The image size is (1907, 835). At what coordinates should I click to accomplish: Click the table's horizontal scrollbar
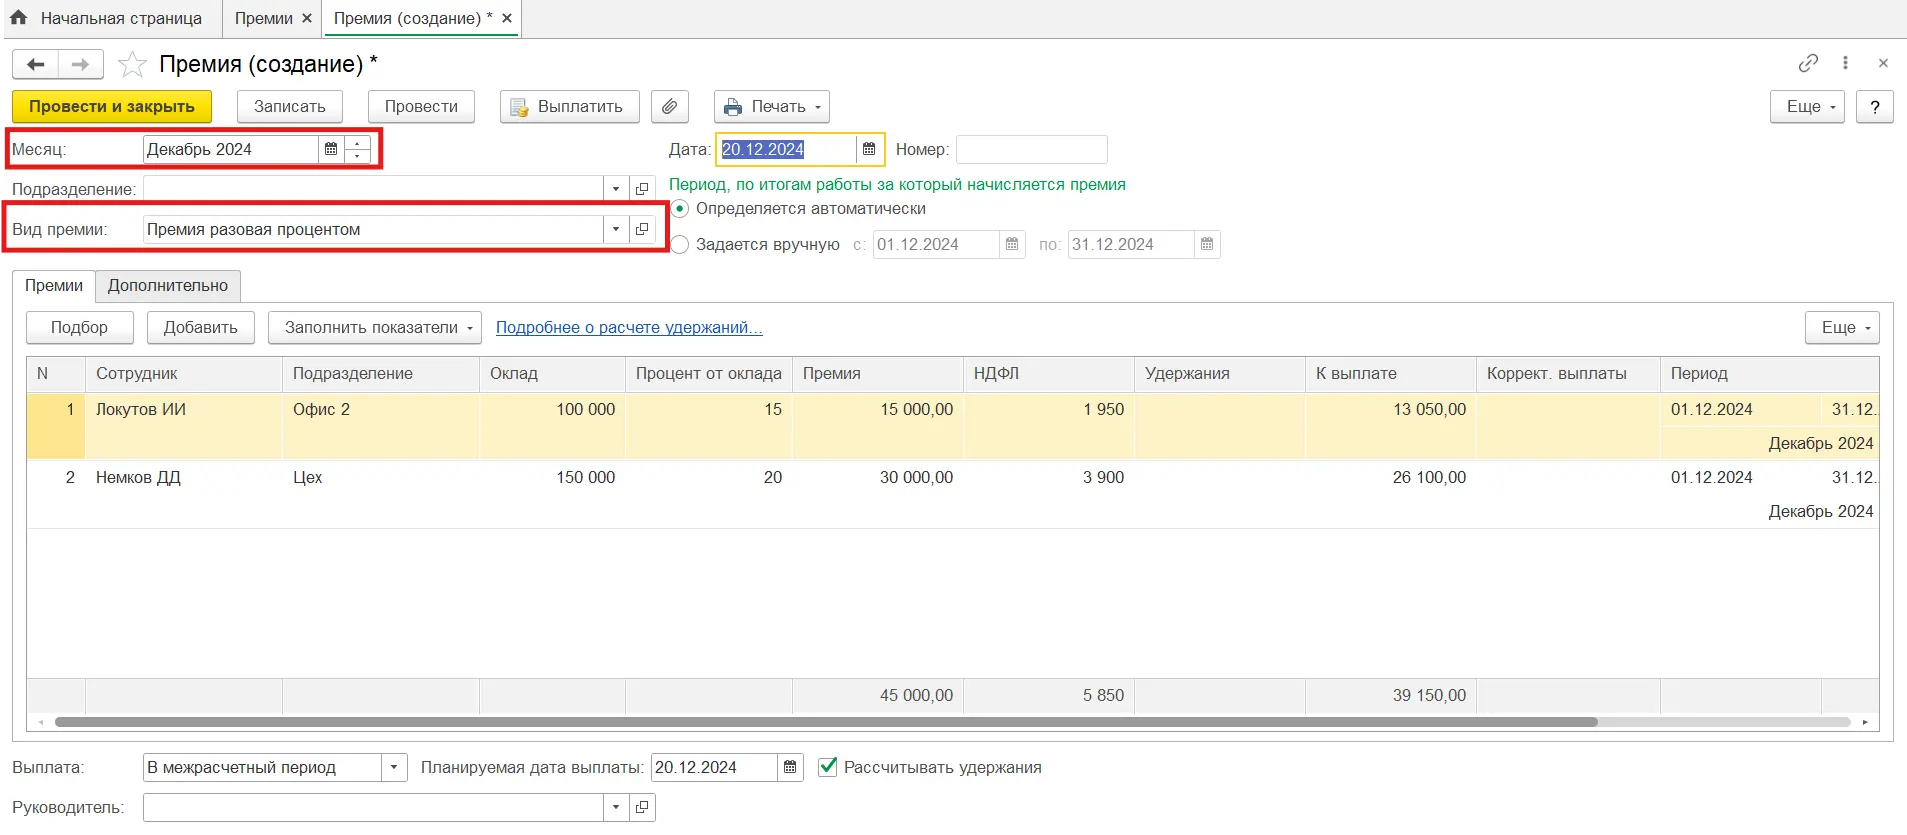tap(825, 722)
